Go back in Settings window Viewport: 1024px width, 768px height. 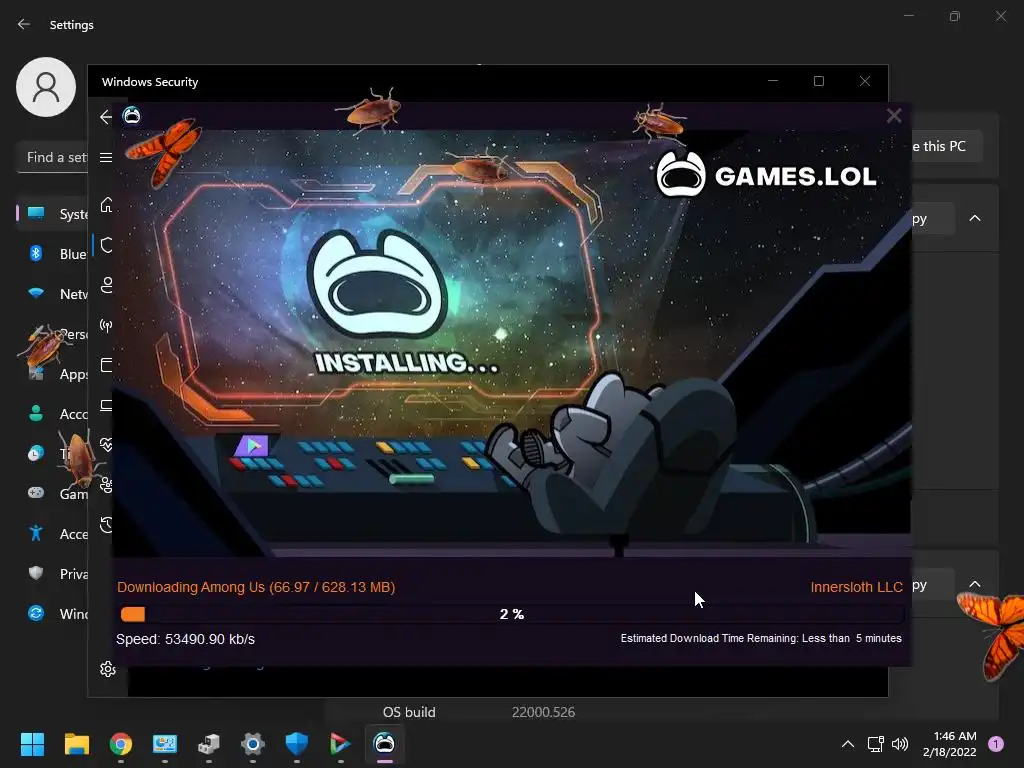(x=24, y=24)
